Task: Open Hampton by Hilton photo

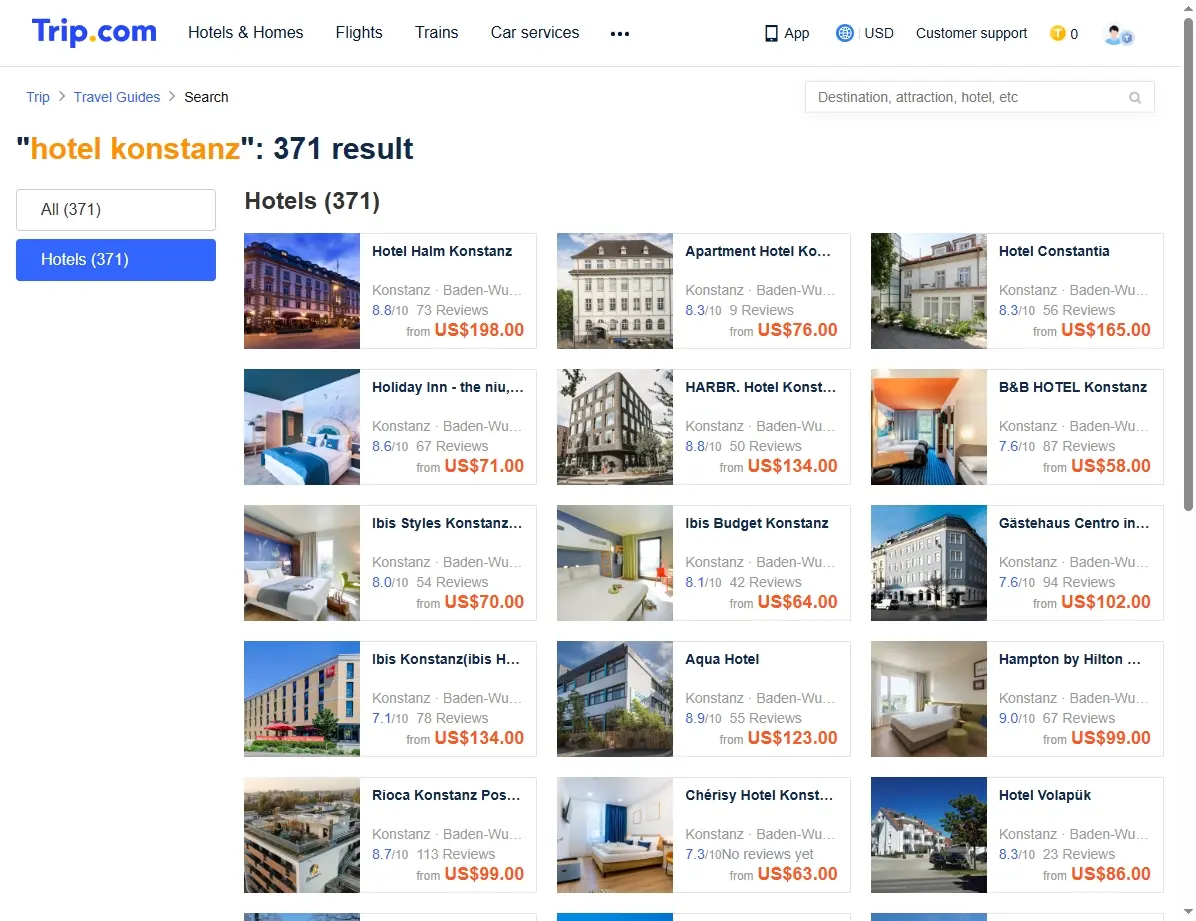Action: click(x=929, y=699)
